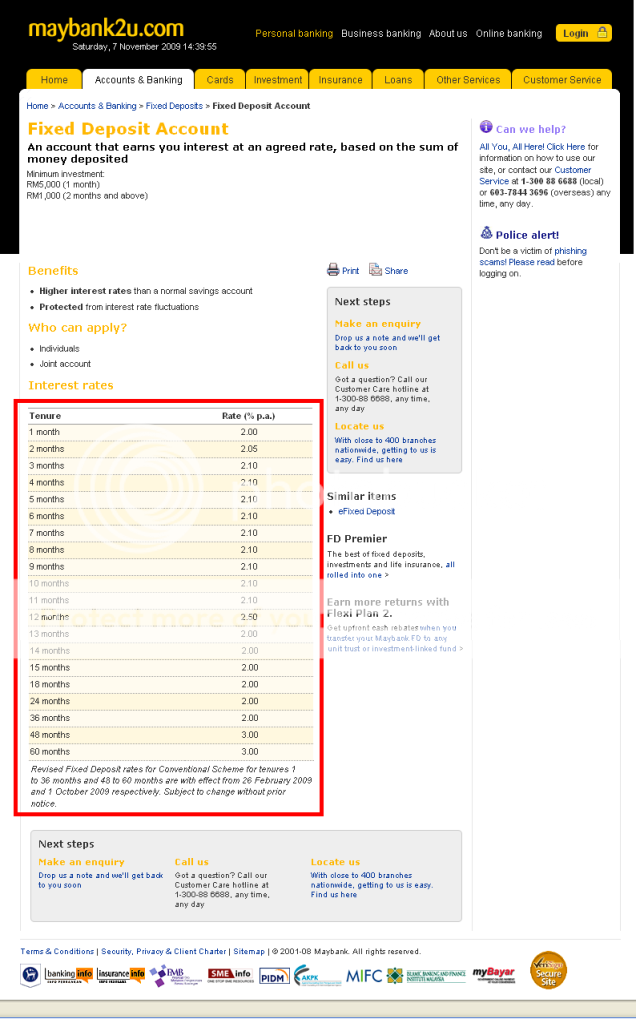Click the banking info logo

(x=68, y=974)
